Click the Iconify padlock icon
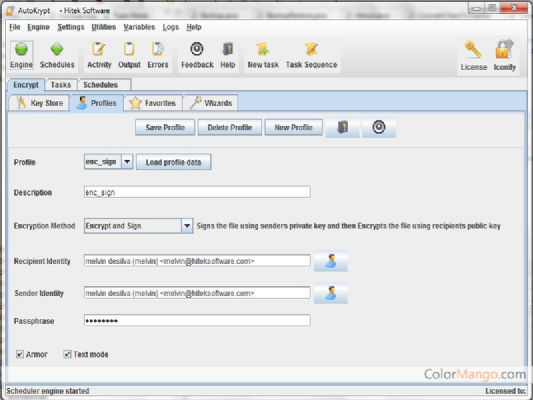The image size is (533, 400). (x=504, y=56)
